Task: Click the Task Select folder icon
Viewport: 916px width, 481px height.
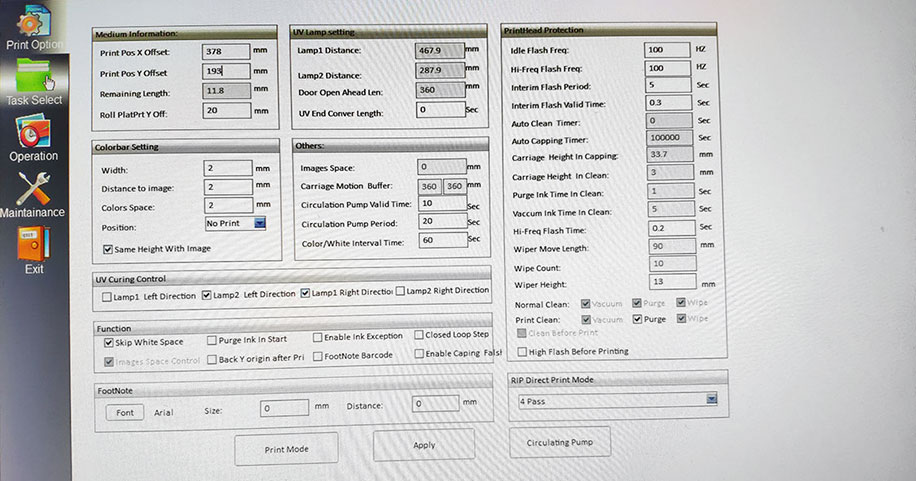Action: click(34, 76)
